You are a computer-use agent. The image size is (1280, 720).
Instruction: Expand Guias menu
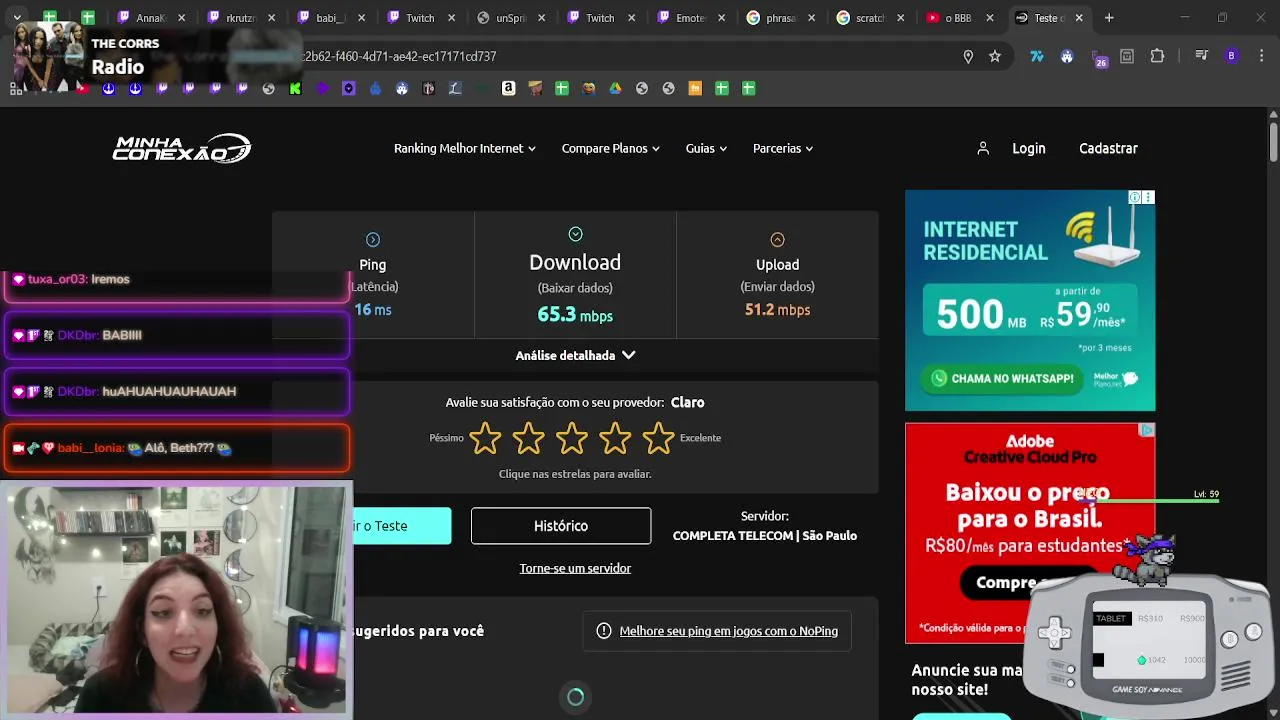click(706, 148)
